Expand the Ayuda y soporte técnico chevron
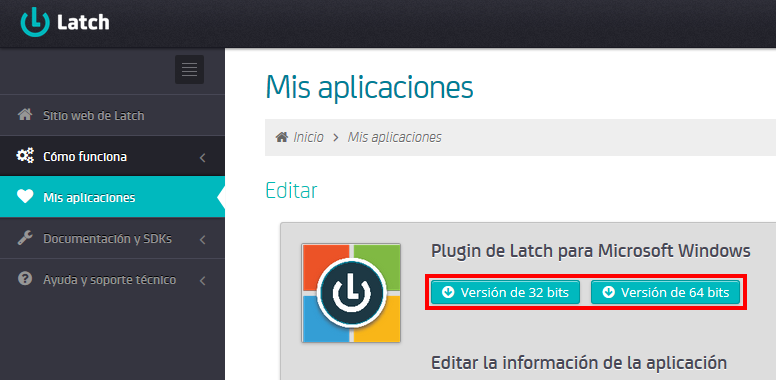 tap(202, 281)
